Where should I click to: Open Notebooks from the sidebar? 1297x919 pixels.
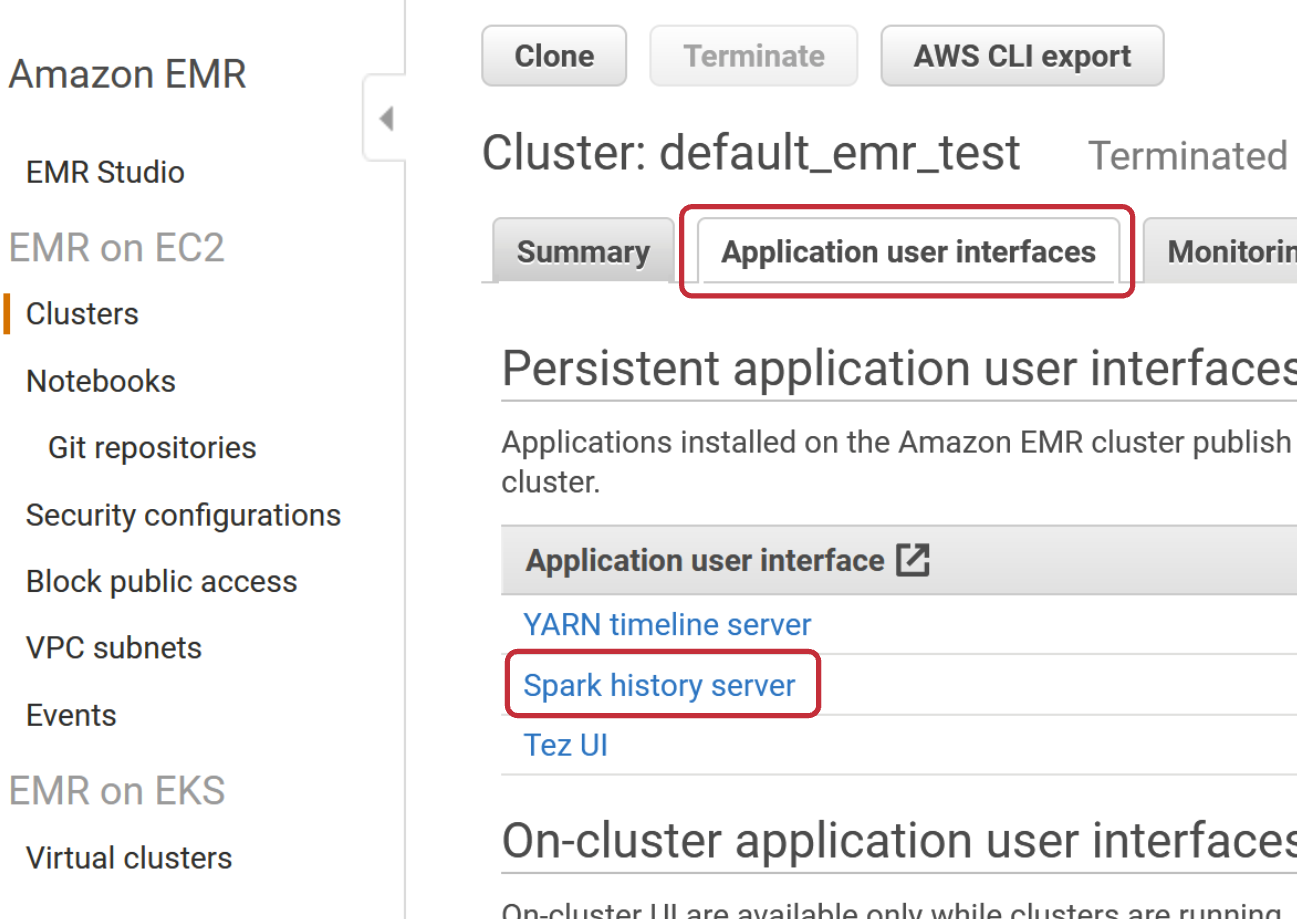pyautogui.click(x=100, y=381)
